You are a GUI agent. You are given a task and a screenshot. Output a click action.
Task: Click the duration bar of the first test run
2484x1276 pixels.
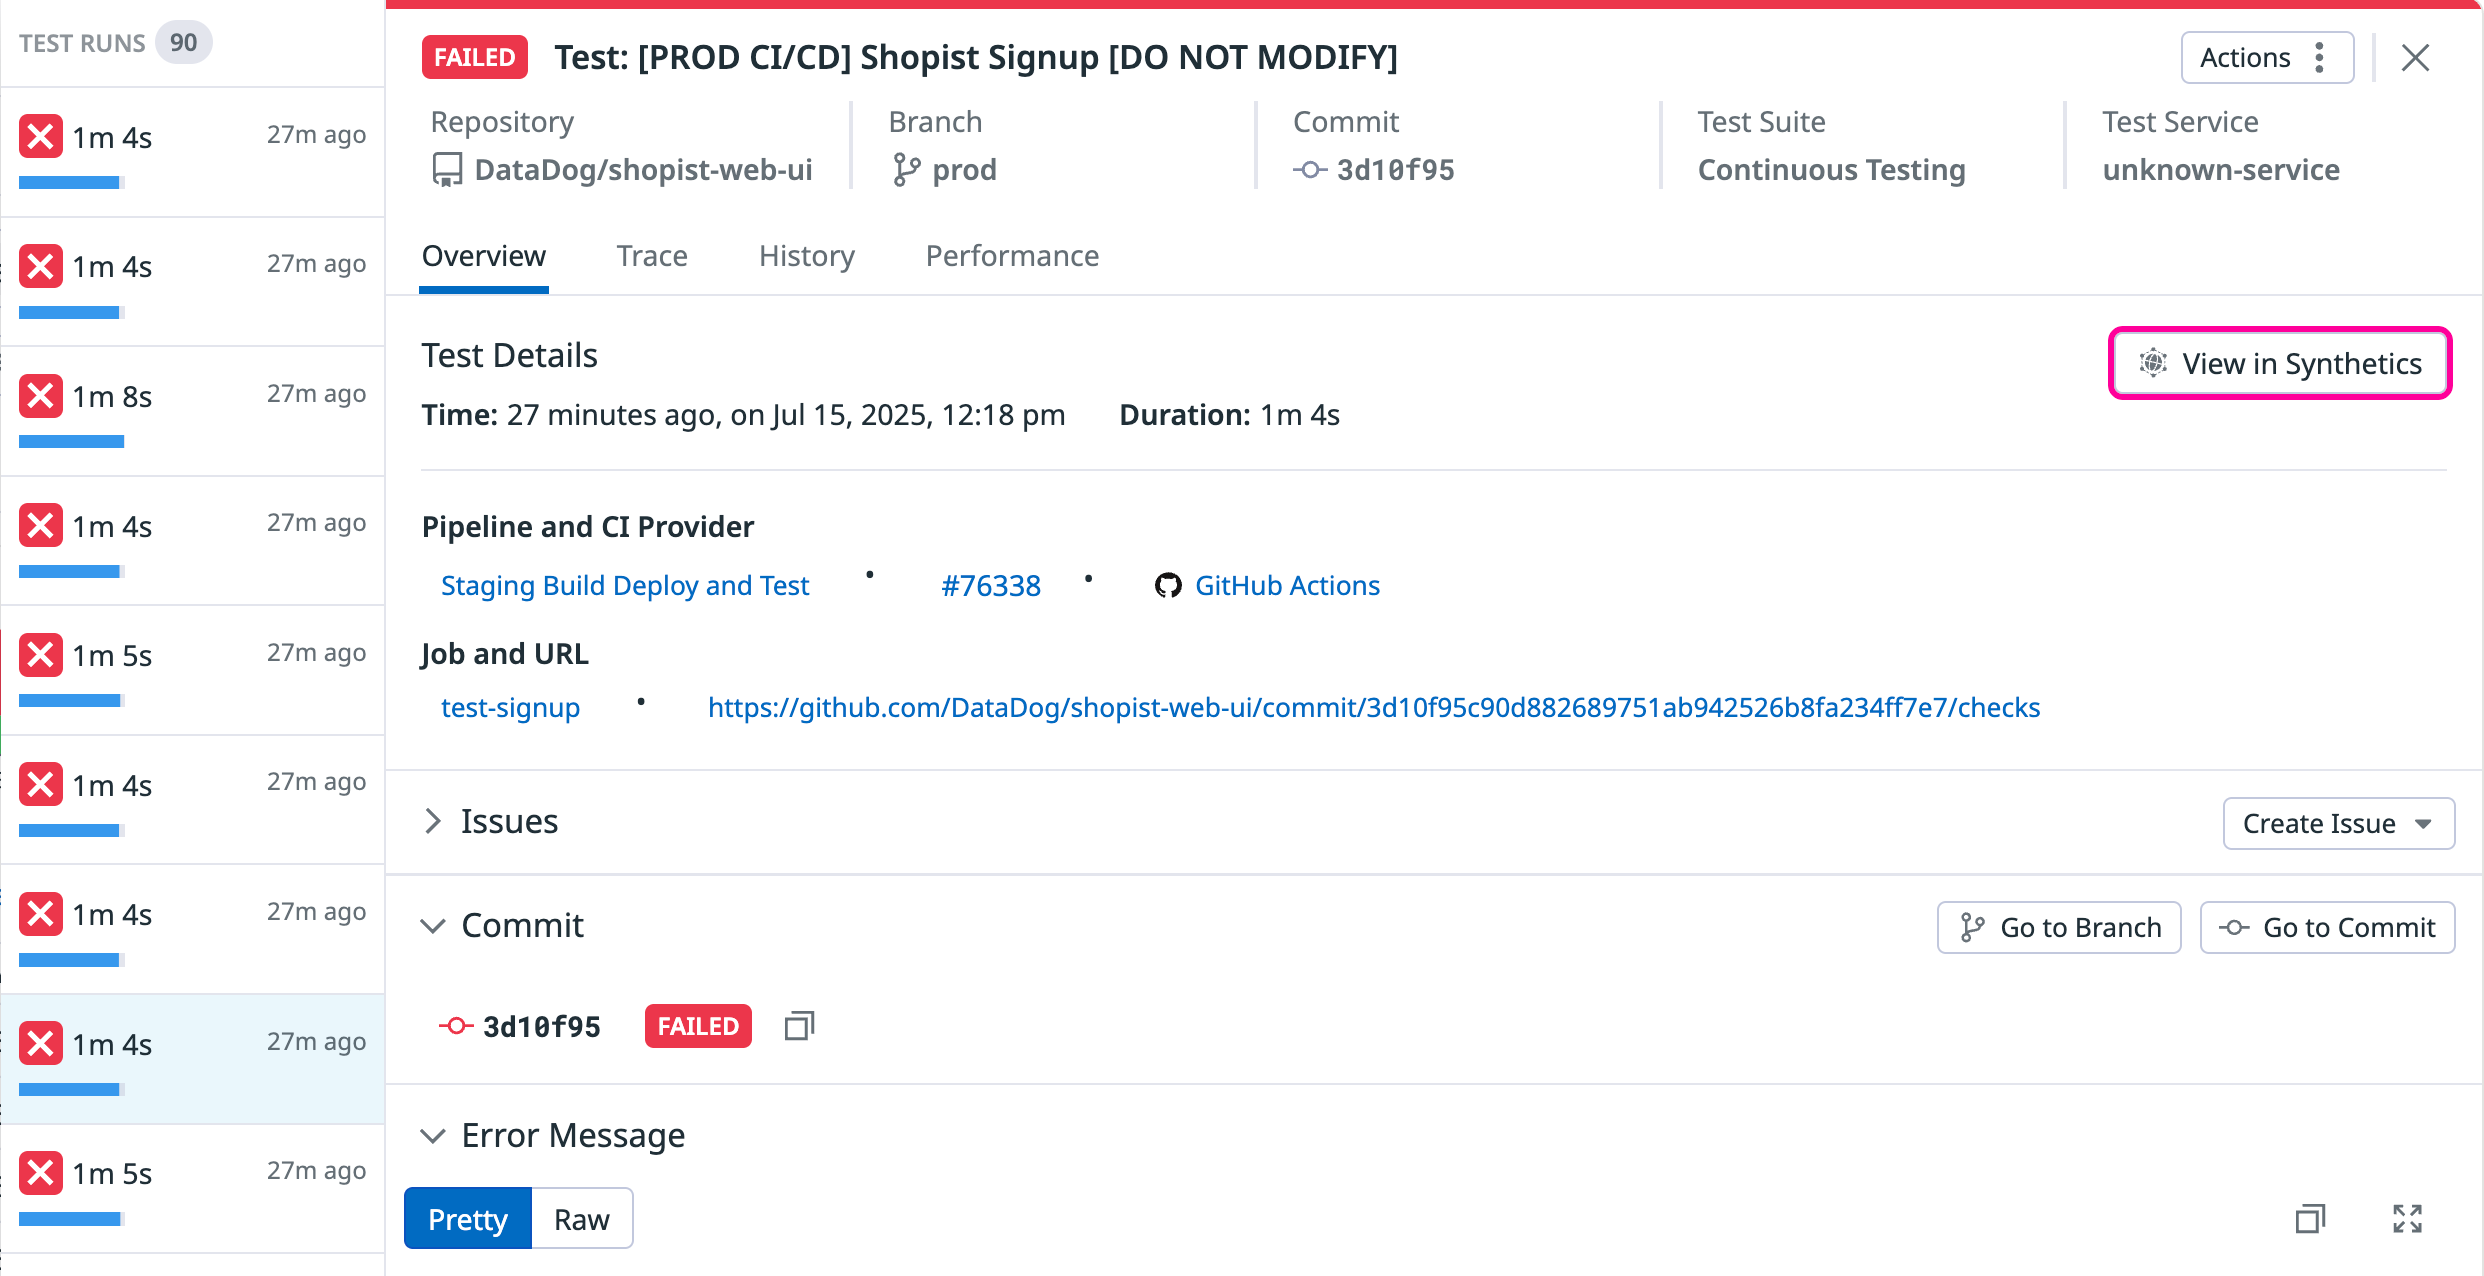coord(71,182)
